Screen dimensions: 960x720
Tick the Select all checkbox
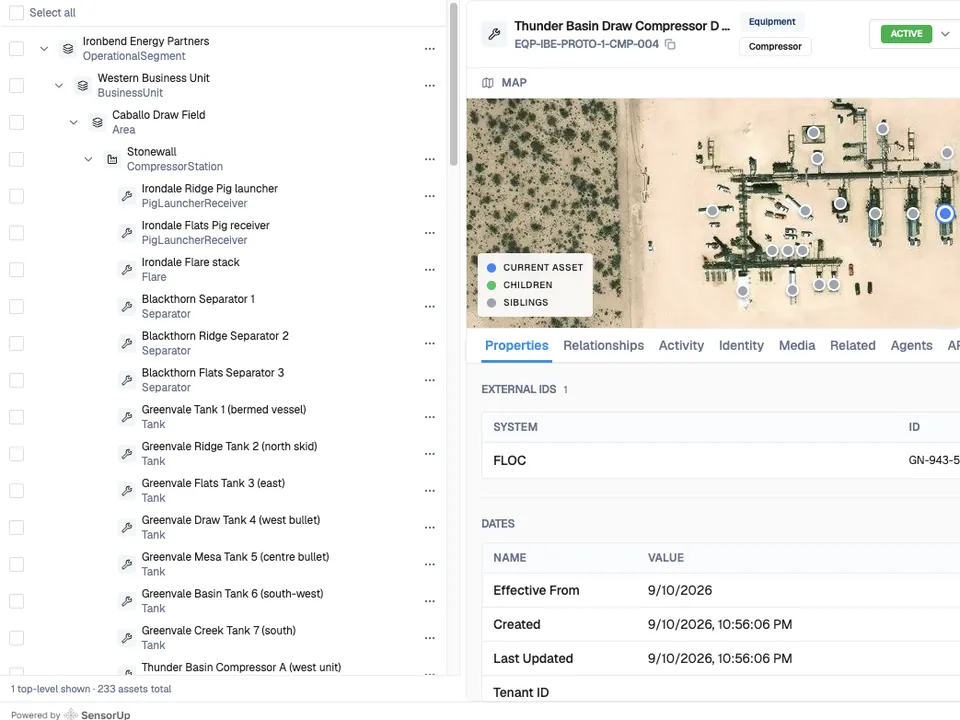(17, 12)
